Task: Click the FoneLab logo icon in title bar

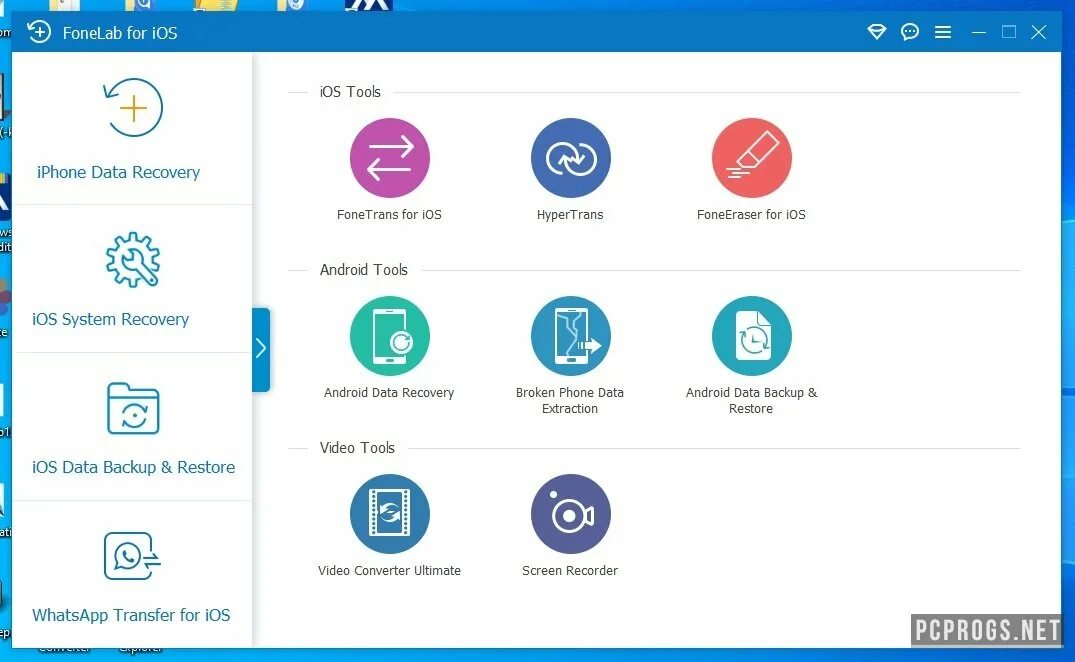Action: click(x=39, y=32)
